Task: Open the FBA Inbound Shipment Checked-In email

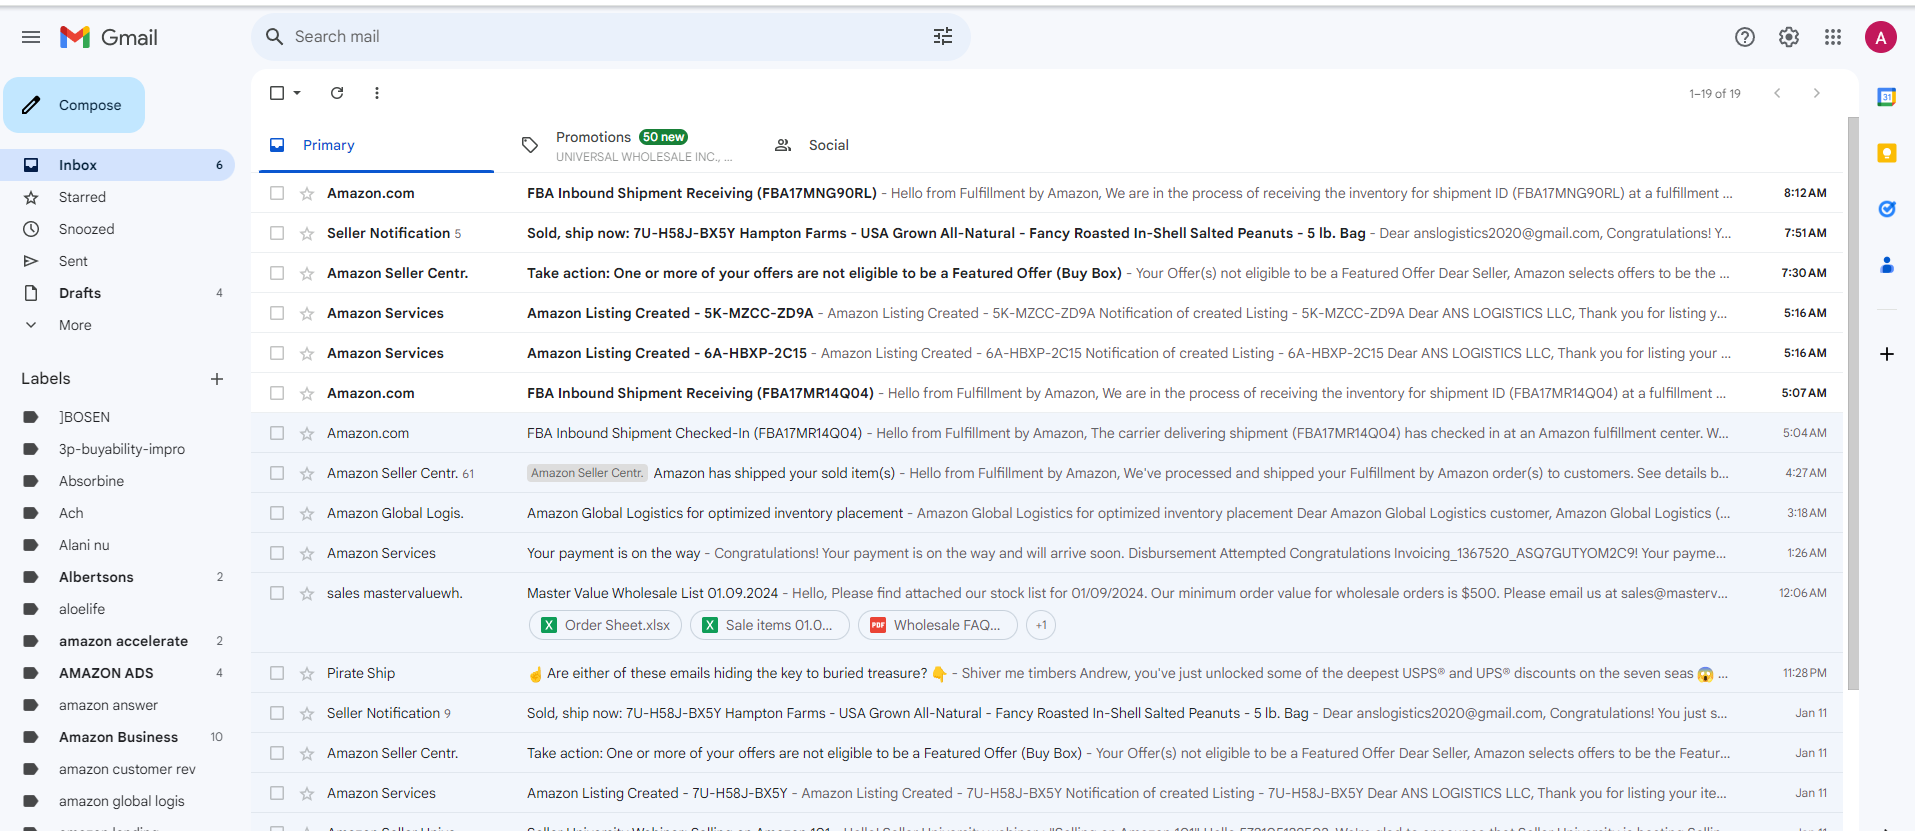Action: pyautogui.click(x=1047, y=433)
